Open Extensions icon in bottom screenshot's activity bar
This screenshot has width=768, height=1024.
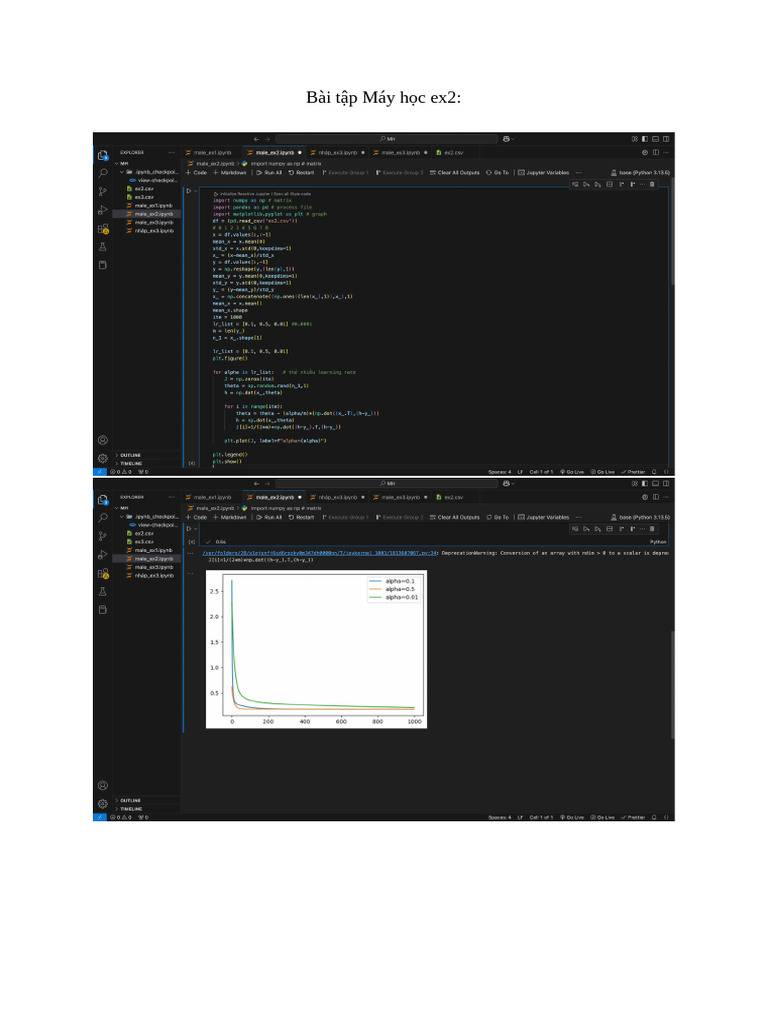pyautogui.click(x=103, y=573)
